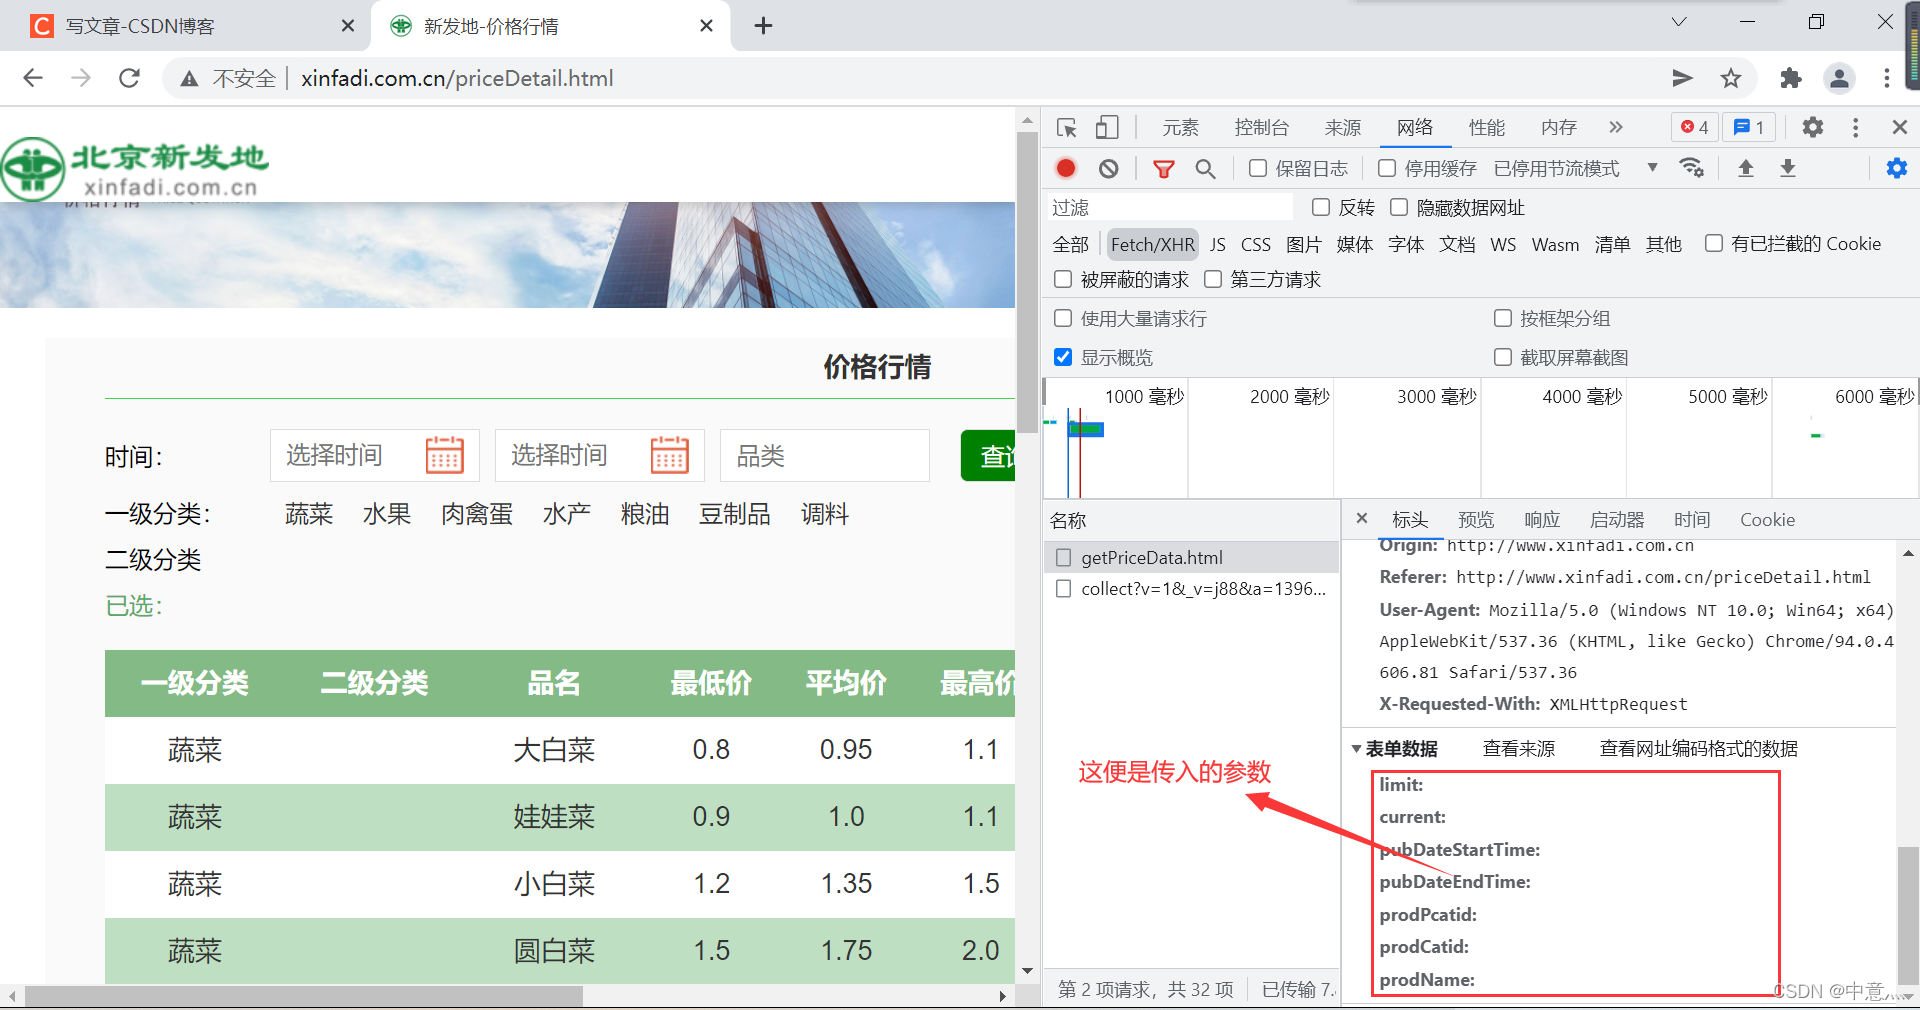Open the hidden DevTools panels chevron

1614,127
